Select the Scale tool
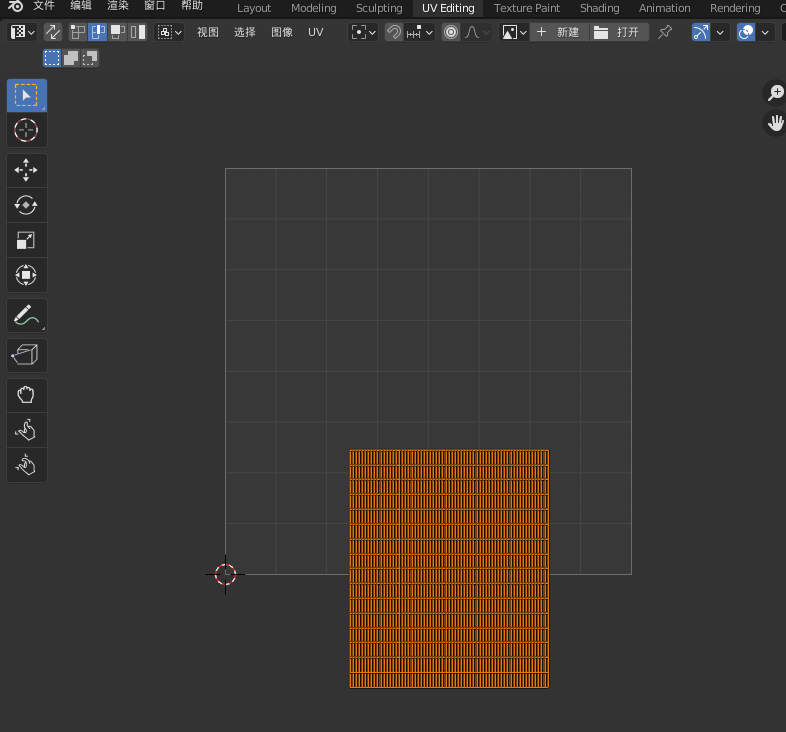This screenshot has width=786, height=732. pos(27,240)
